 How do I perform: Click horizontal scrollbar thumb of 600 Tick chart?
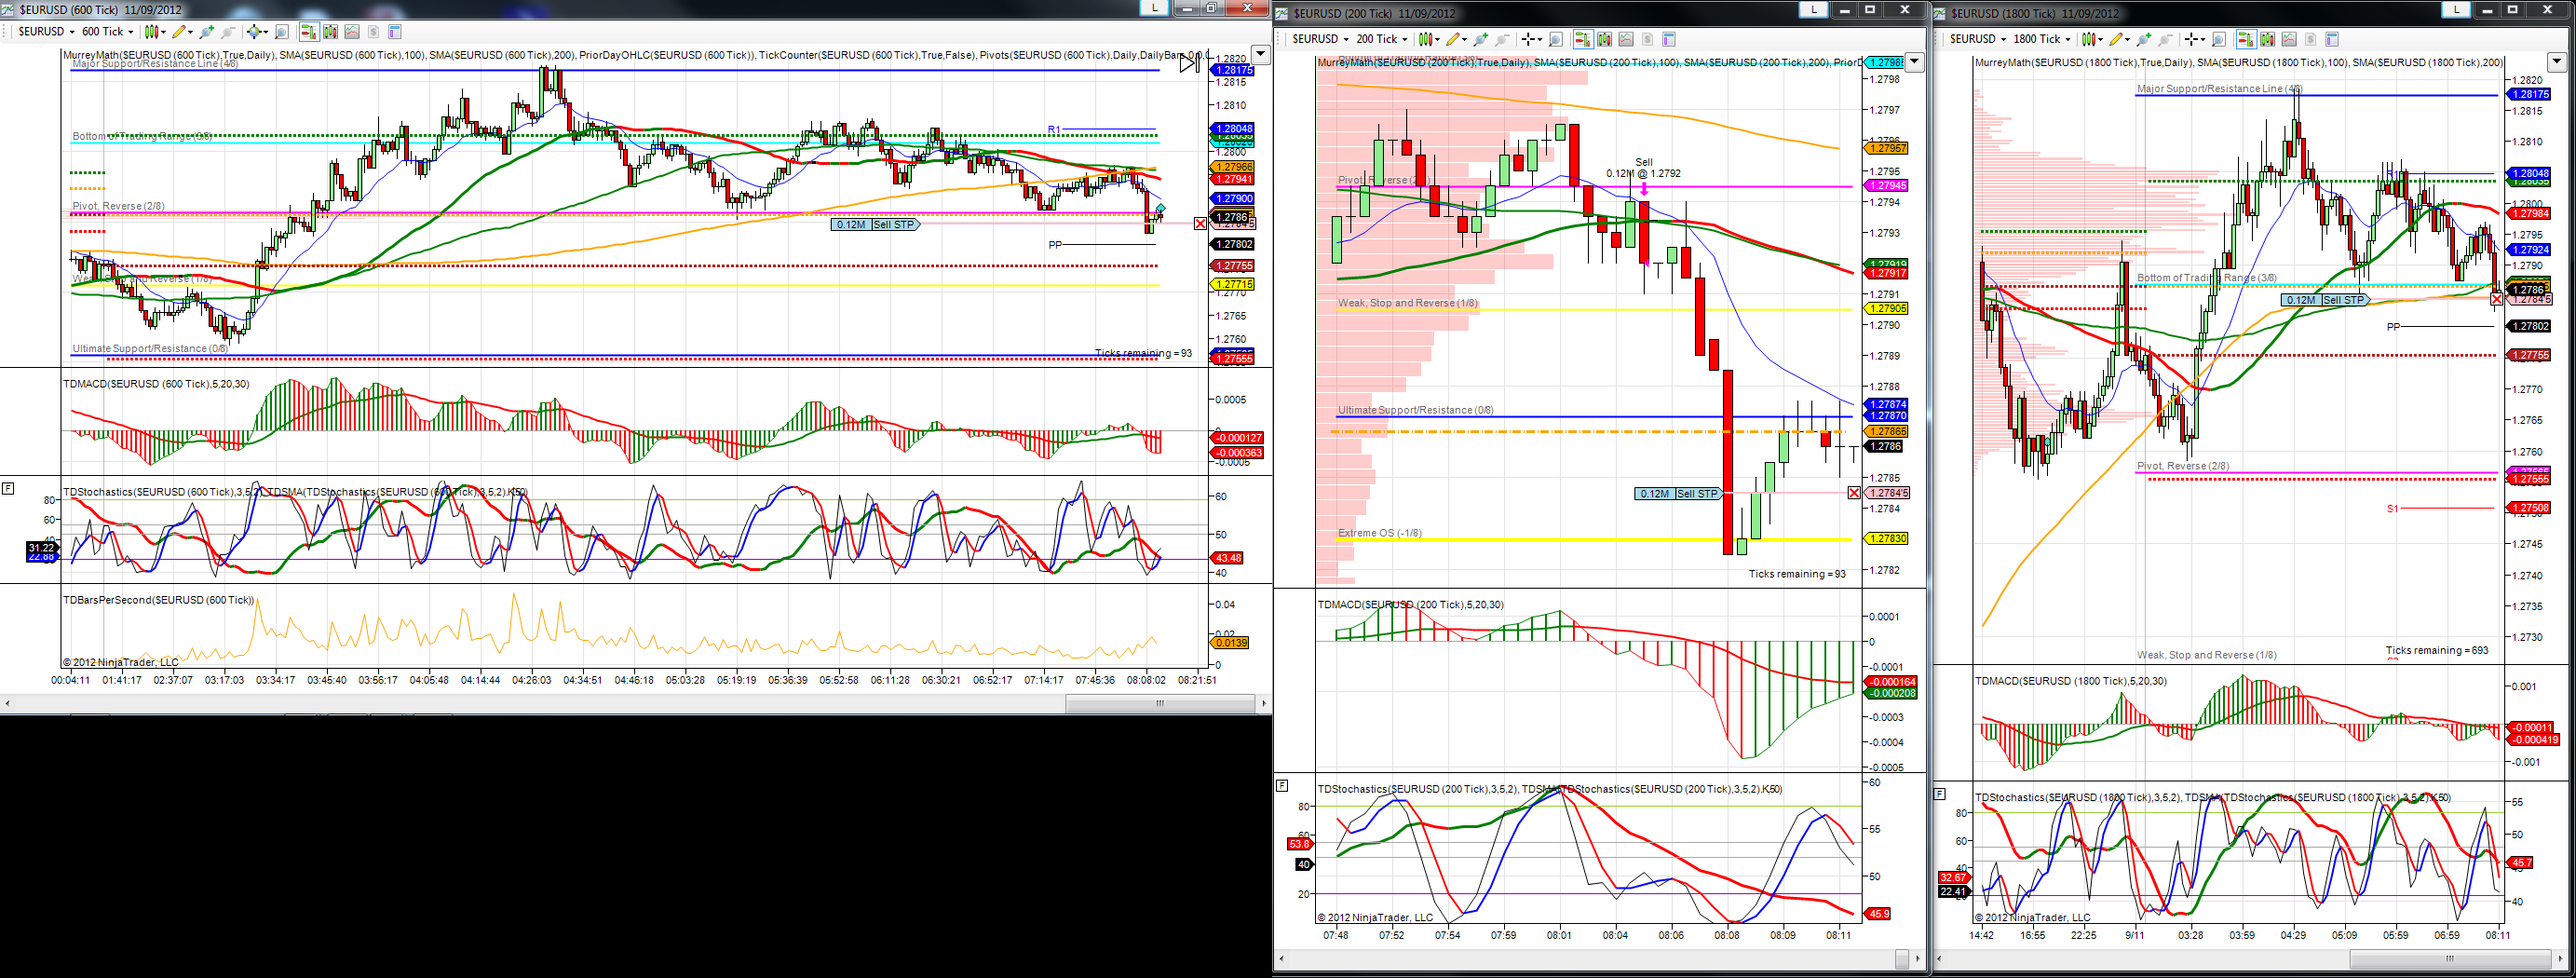(1160, 703)
